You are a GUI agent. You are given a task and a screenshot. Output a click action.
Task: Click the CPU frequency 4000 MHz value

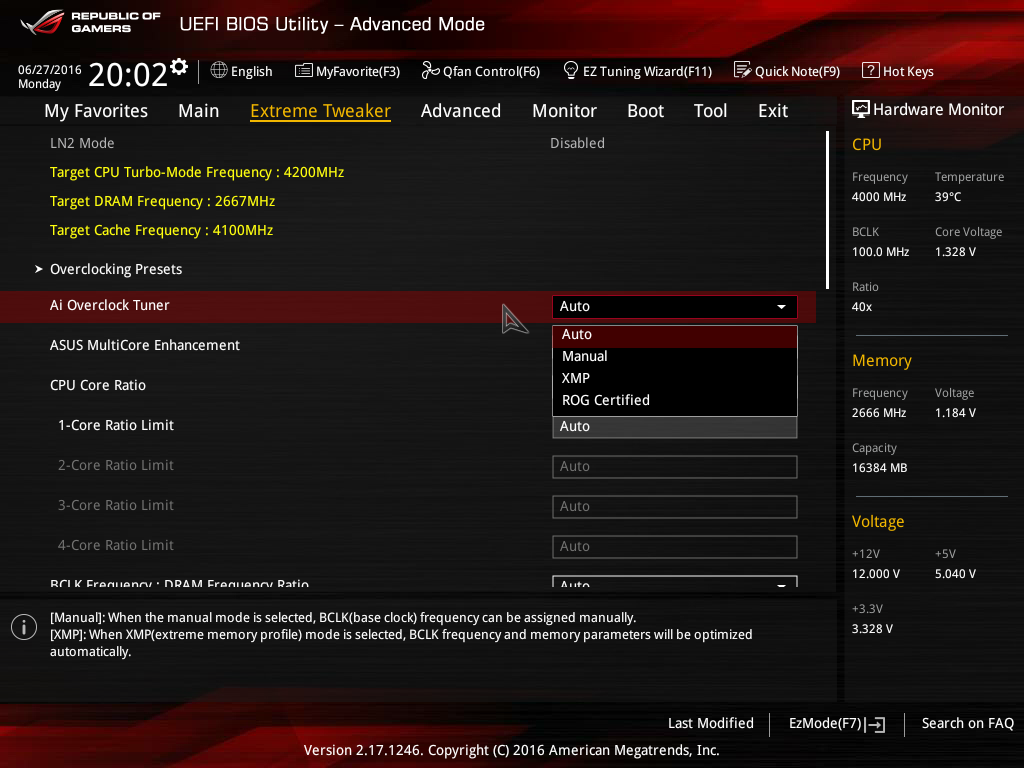tap(878, 197)
